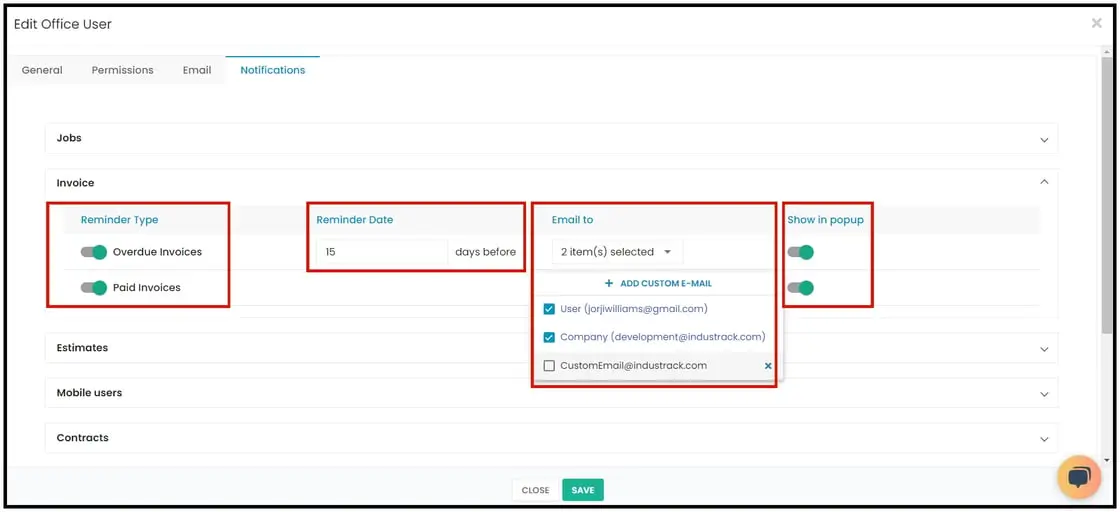
Task: Go to the Email tab
Action: [x=196, y=70]
